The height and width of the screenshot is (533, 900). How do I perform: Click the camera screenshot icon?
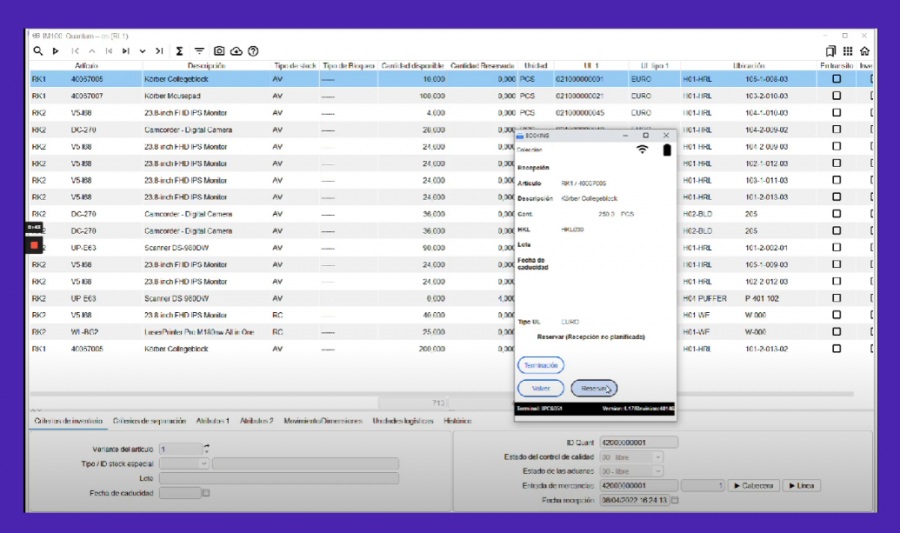click(219, 51)
